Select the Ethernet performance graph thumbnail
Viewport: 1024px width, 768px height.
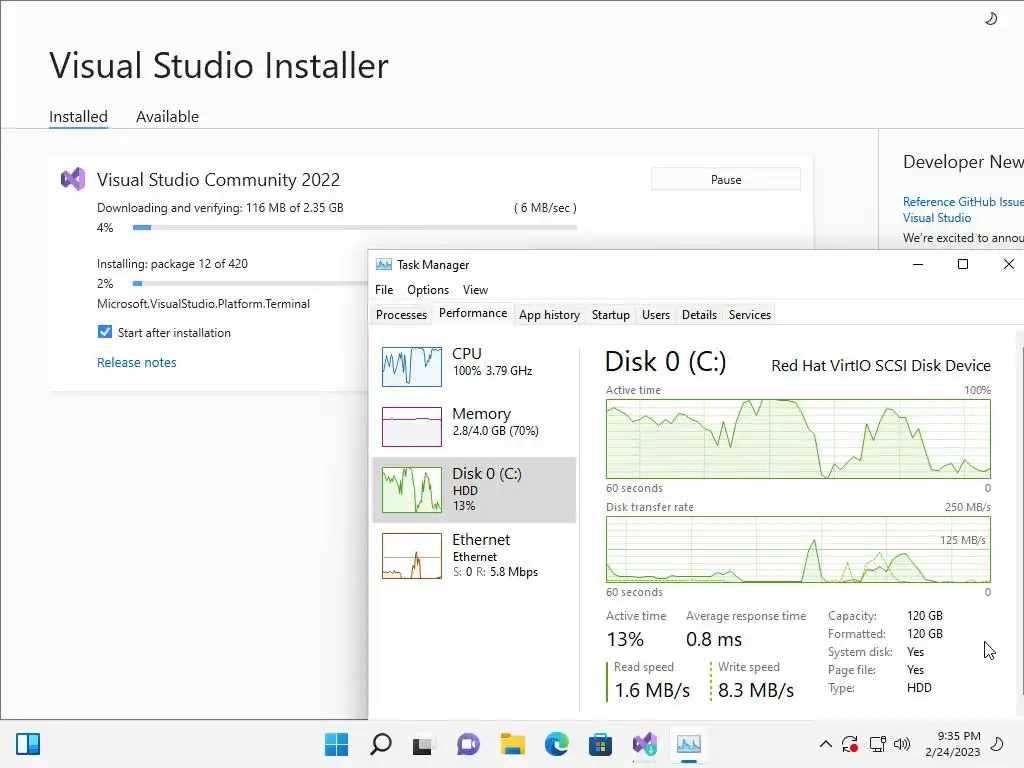pos(411,556)
